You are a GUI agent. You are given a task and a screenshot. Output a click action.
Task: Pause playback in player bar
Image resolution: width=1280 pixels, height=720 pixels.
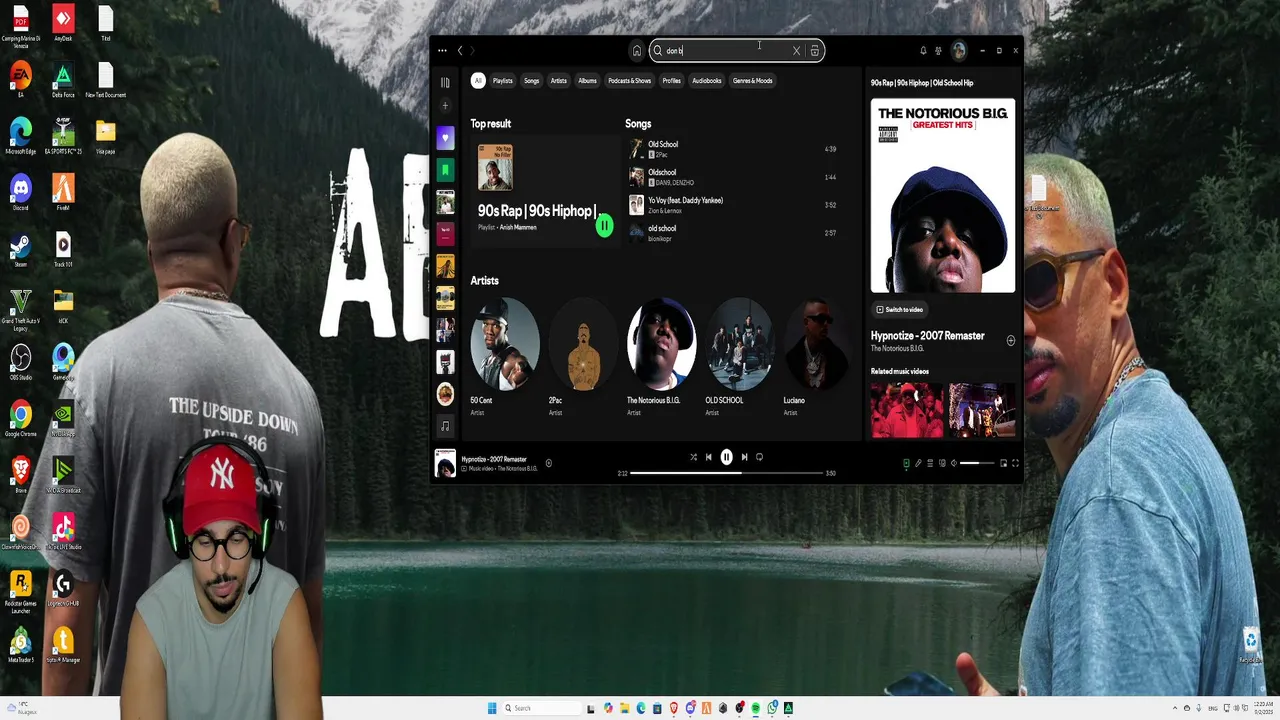point(726,457)
